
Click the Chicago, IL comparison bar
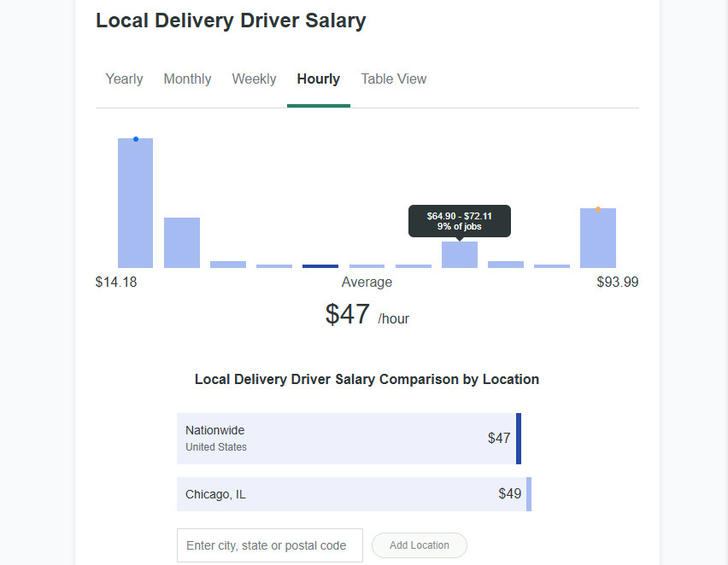click(354, 494)
